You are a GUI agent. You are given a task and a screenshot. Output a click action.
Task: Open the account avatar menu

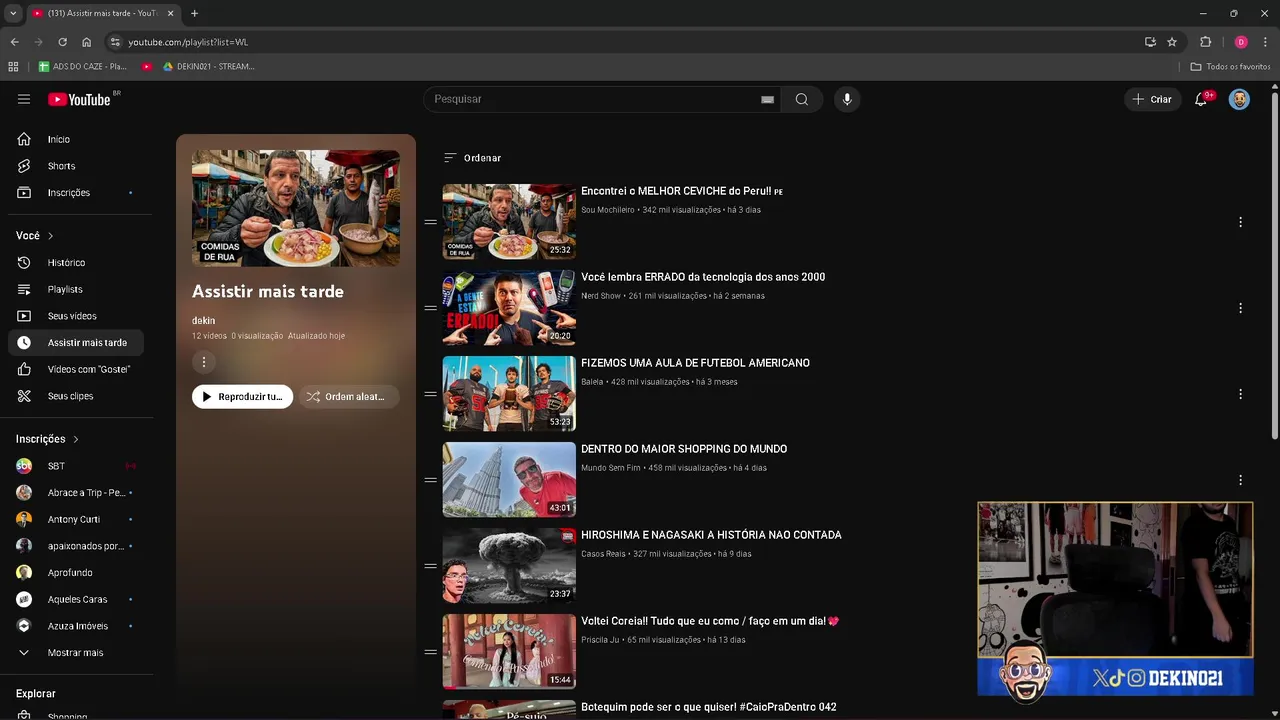(x=1239, y=99)
